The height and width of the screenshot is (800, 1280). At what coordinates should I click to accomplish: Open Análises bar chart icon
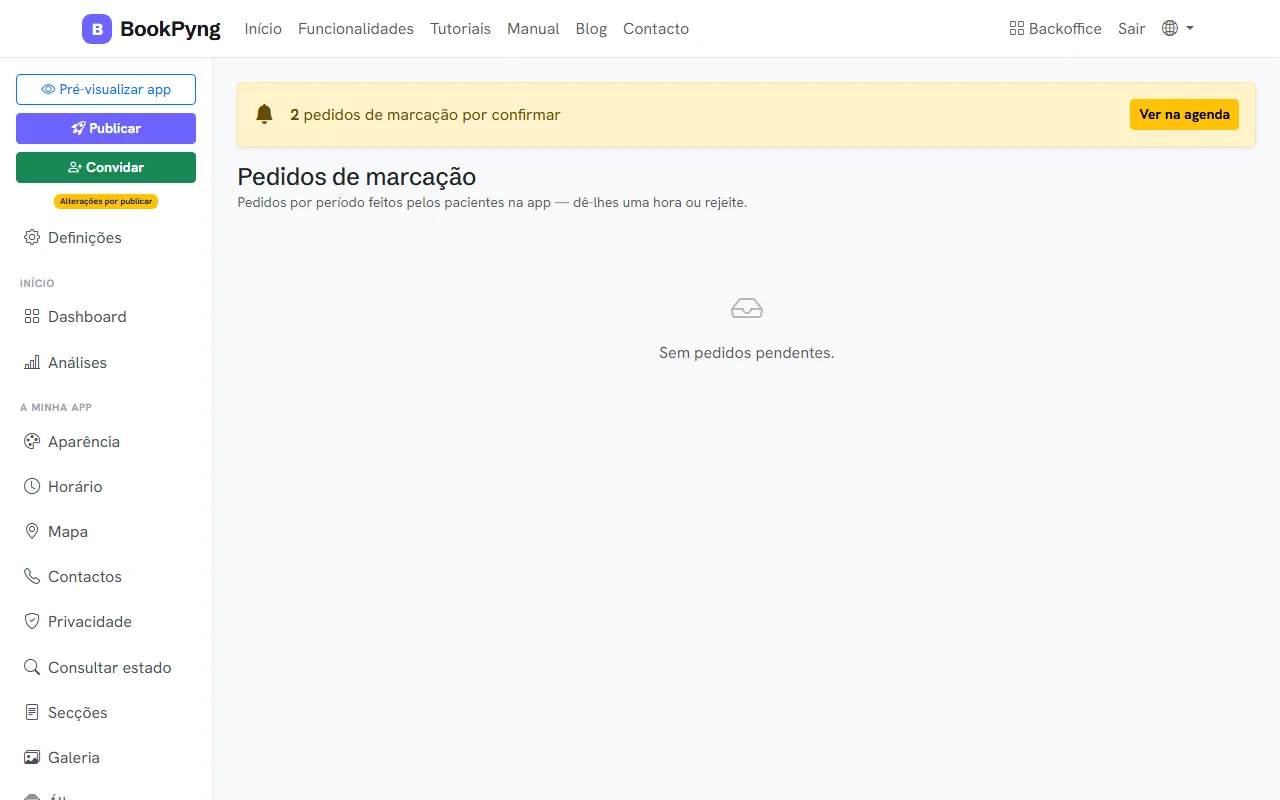tap(32, 362)
